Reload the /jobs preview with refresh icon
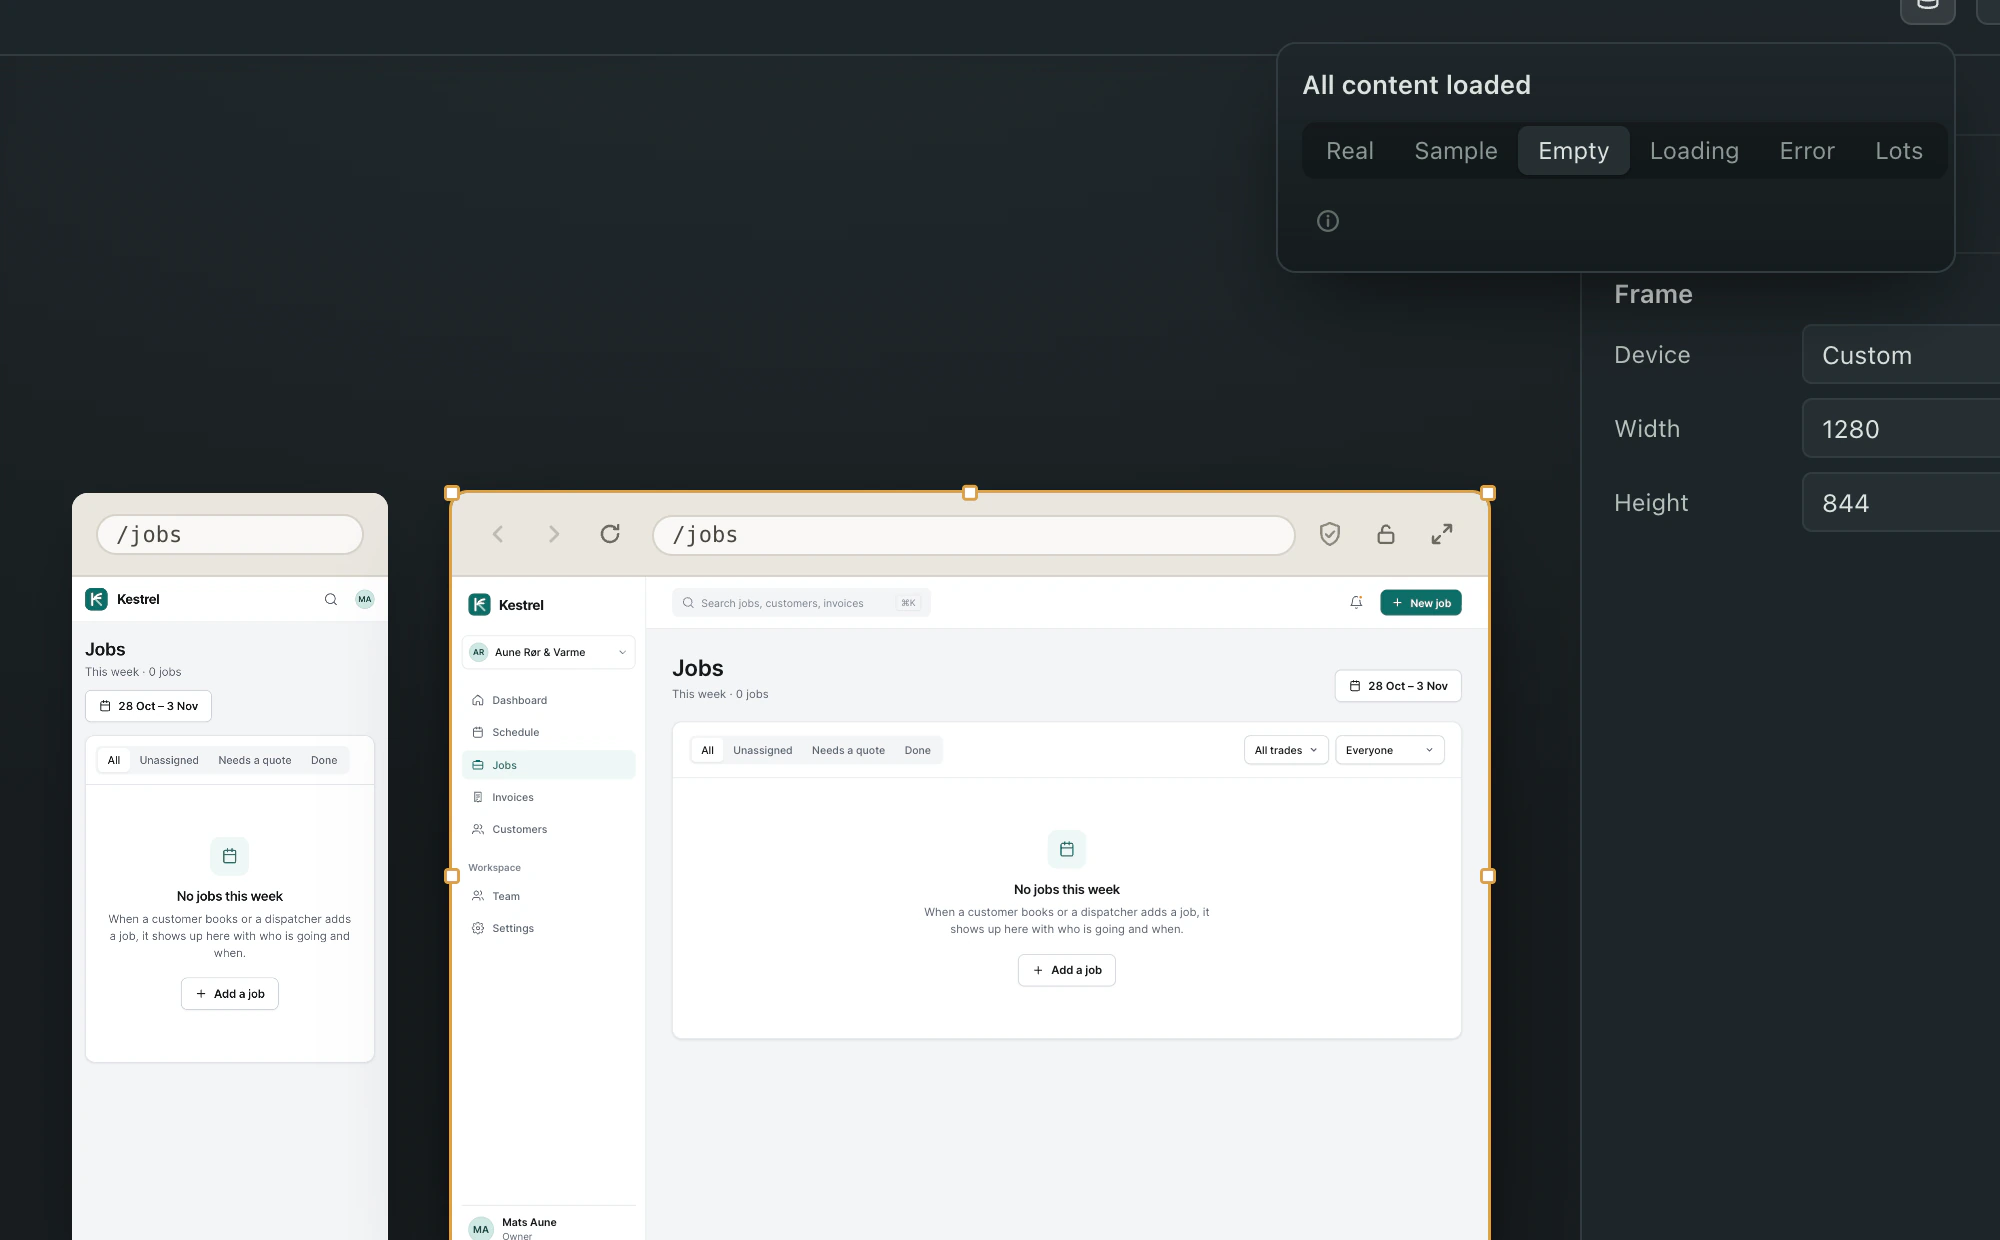Image resolution: width=2000 pixels, height=1240 pixels. (610, 534)
